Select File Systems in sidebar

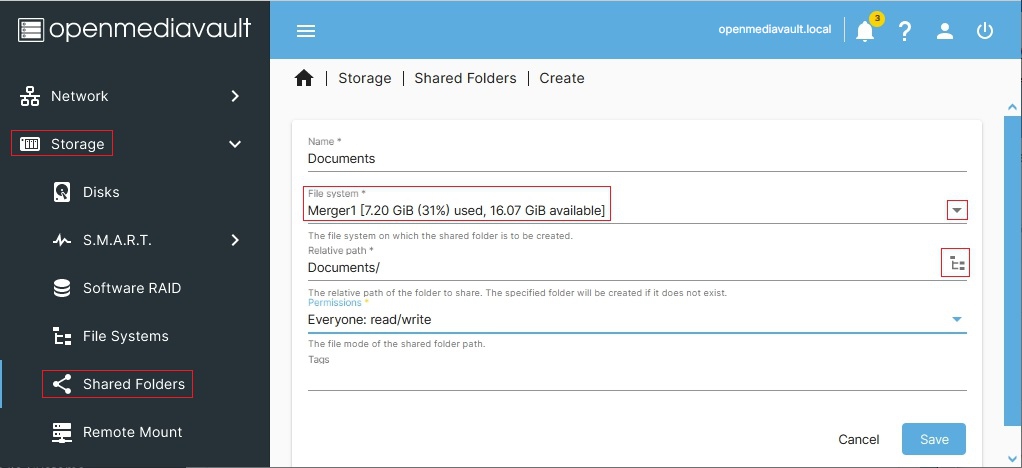pos(125,336)
